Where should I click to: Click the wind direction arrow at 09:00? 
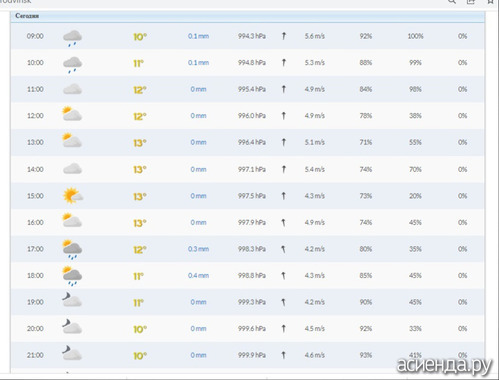[x=284, y=36]
